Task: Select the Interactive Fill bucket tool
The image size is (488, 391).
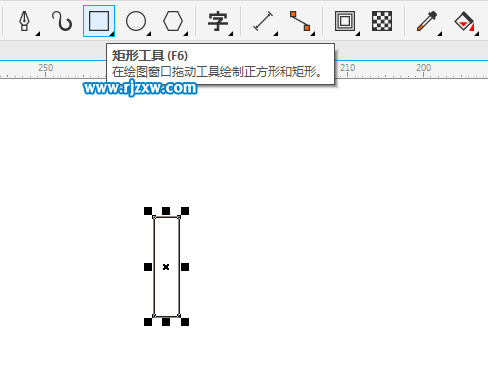Action: coord(464,21)
